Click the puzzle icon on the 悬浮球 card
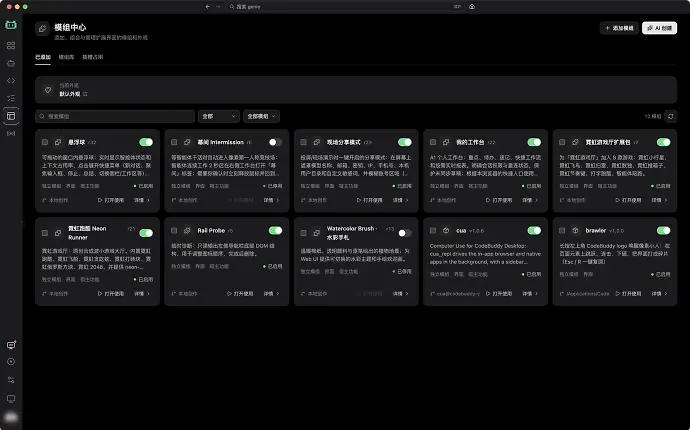Screen dimensions: 690x430 (58, 142)
